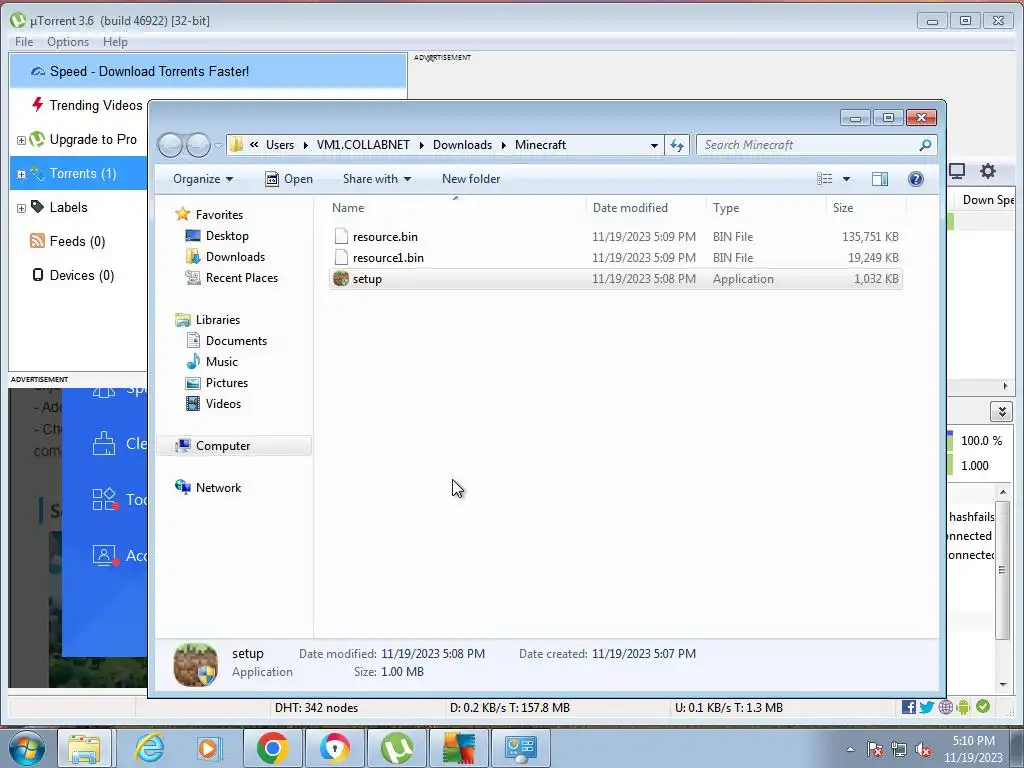
Task: Launch Google Chrome from taskbar
Action: click(x=272, y=748)
